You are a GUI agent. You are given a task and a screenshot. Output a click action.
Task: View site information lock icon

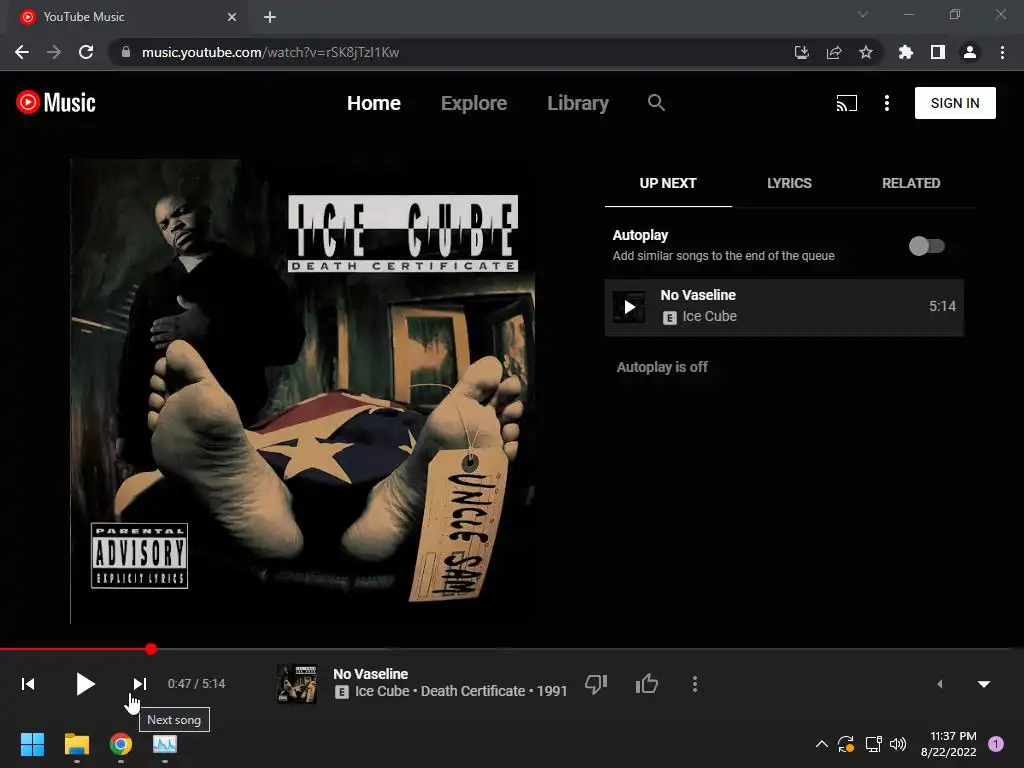pyautogui.click(x=126, y=52)
